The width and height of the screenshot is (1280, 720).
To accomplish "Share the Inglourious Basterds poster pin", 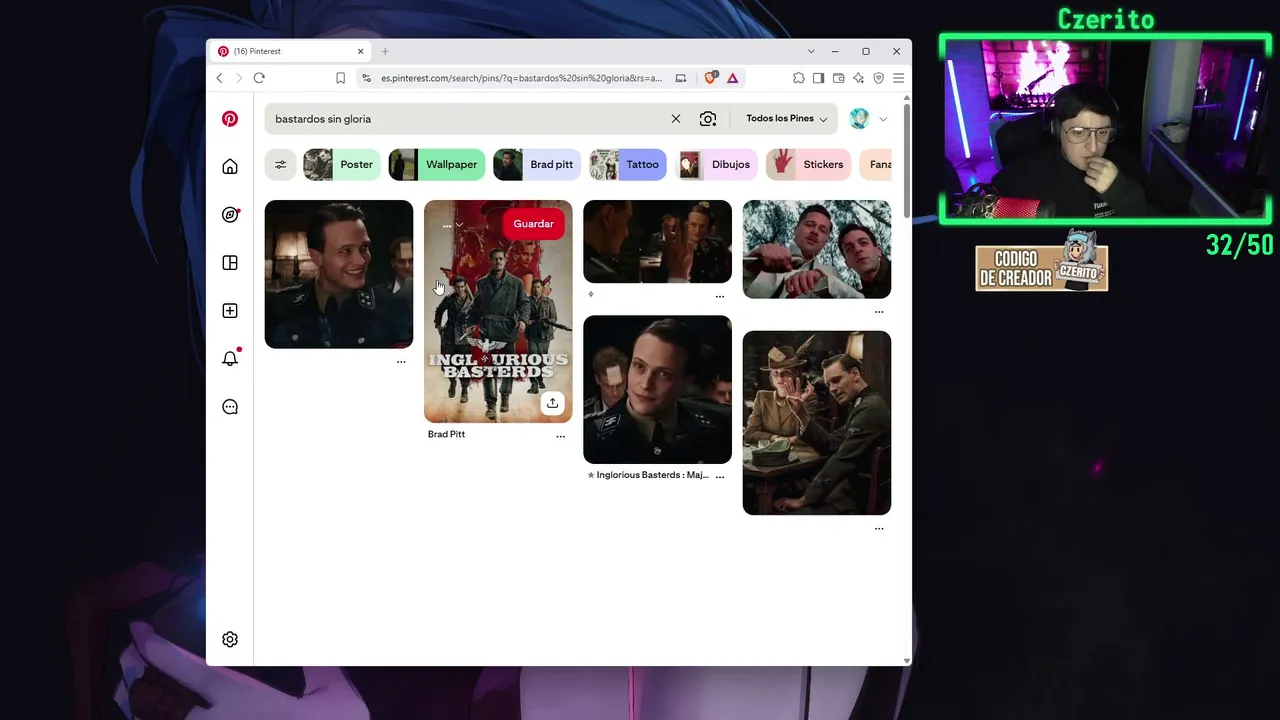I will pyautogui.click(x=552, y=403).
